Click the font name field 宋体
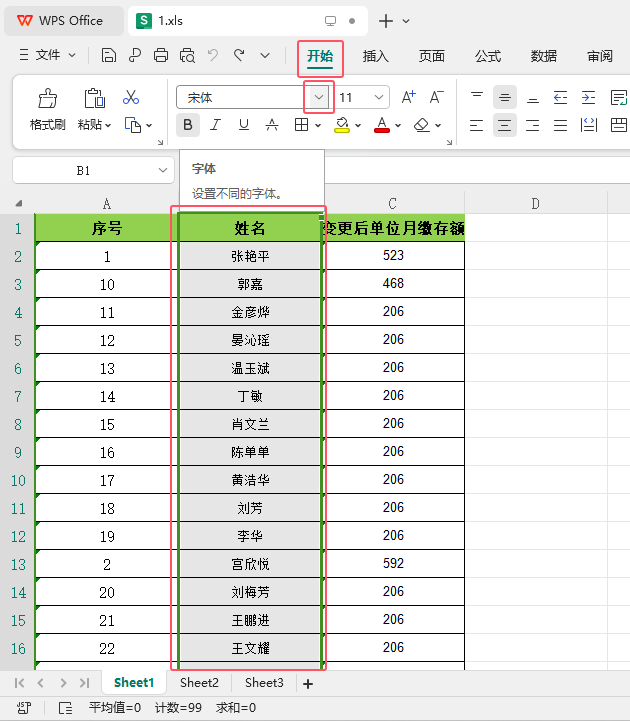The width and height of the screenshot is (630, 721). pyautogui.click(x=239, y=97)
